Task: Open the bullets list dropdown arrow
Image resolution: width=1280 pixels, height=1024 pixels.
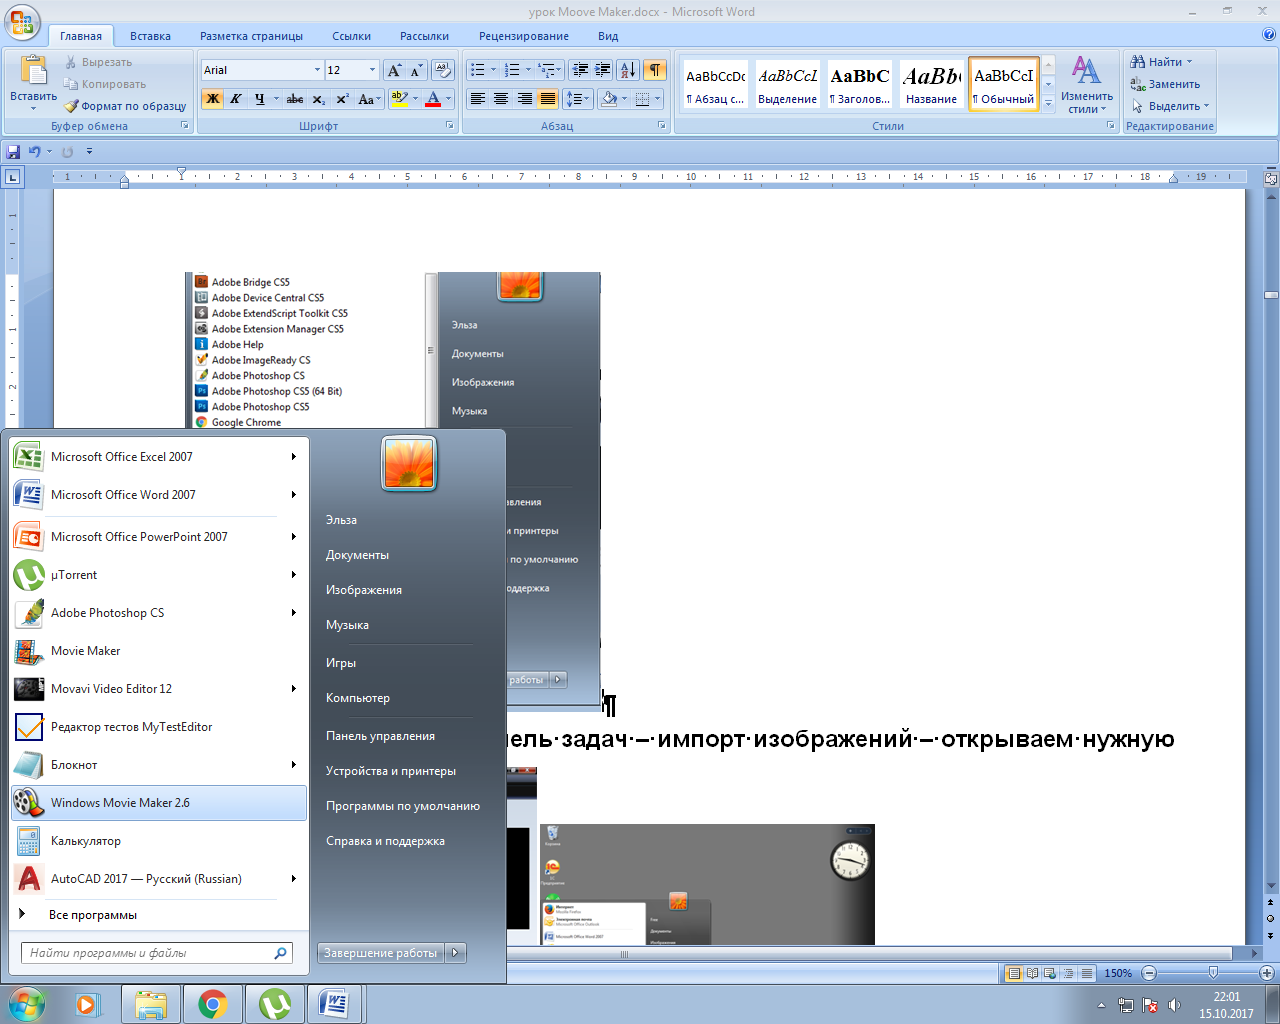Action: click(x=493, y=70)
